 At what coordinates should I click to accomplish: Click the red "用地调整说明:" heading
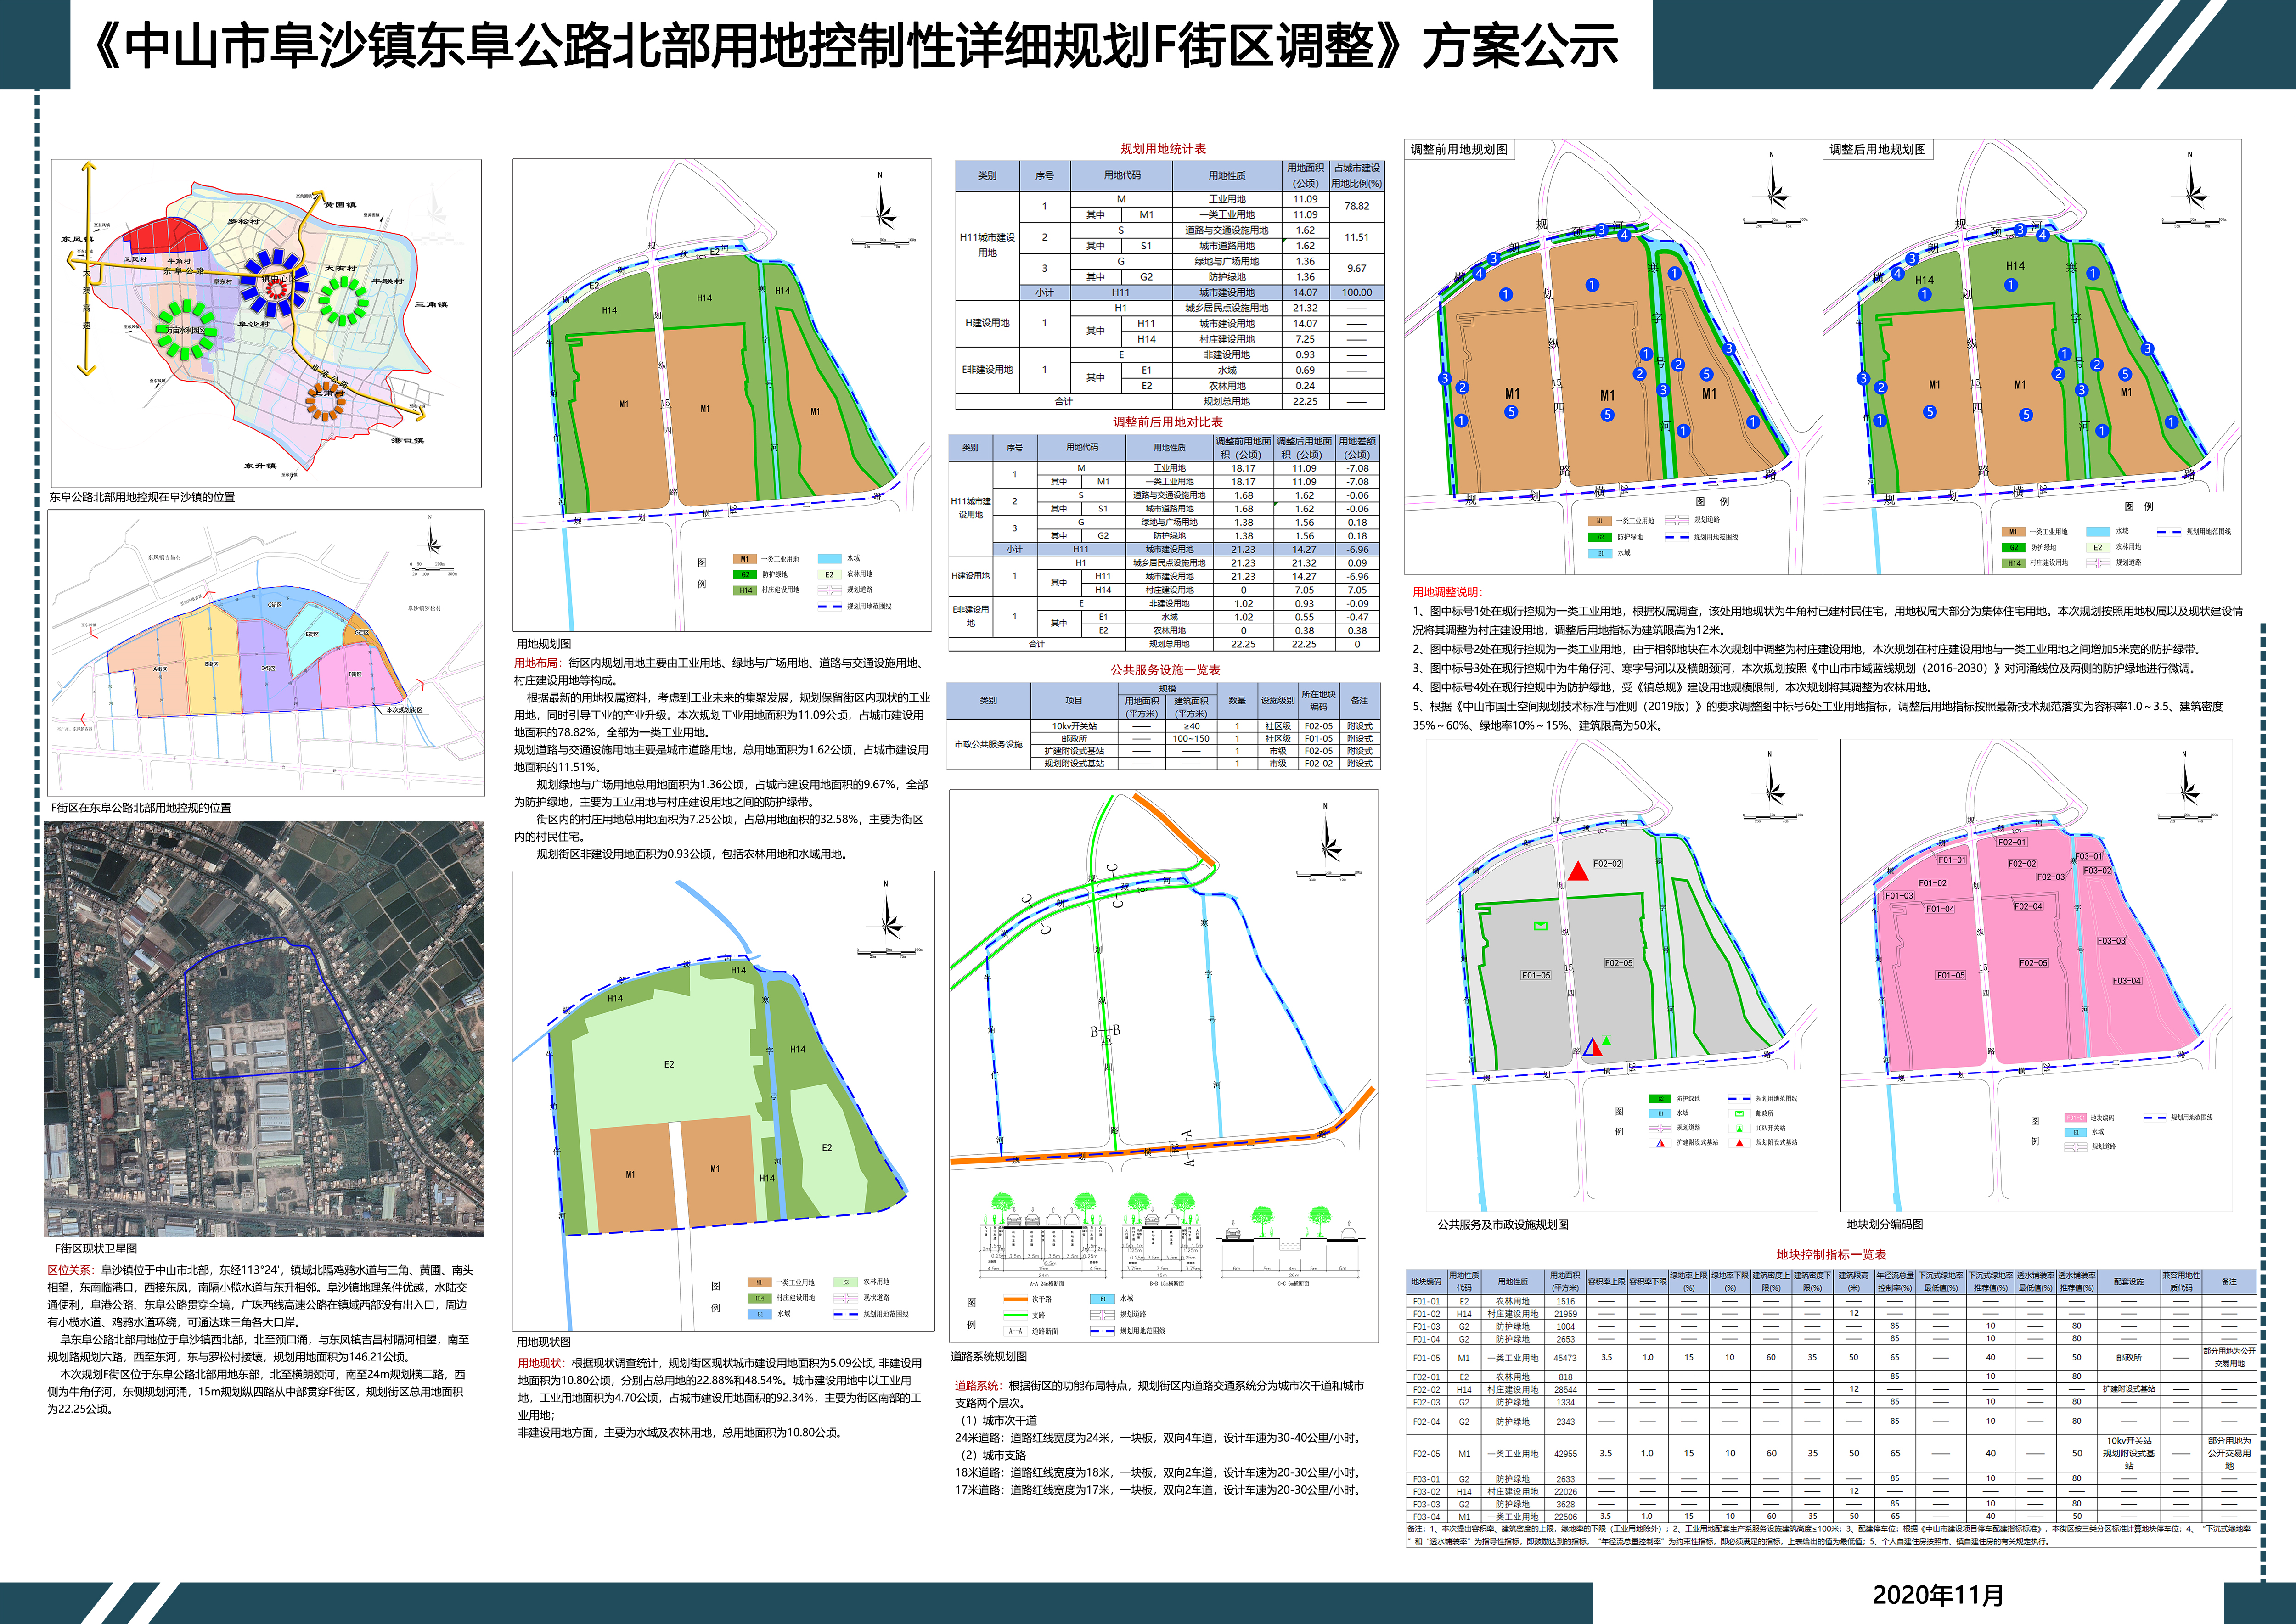(1448, 592)
